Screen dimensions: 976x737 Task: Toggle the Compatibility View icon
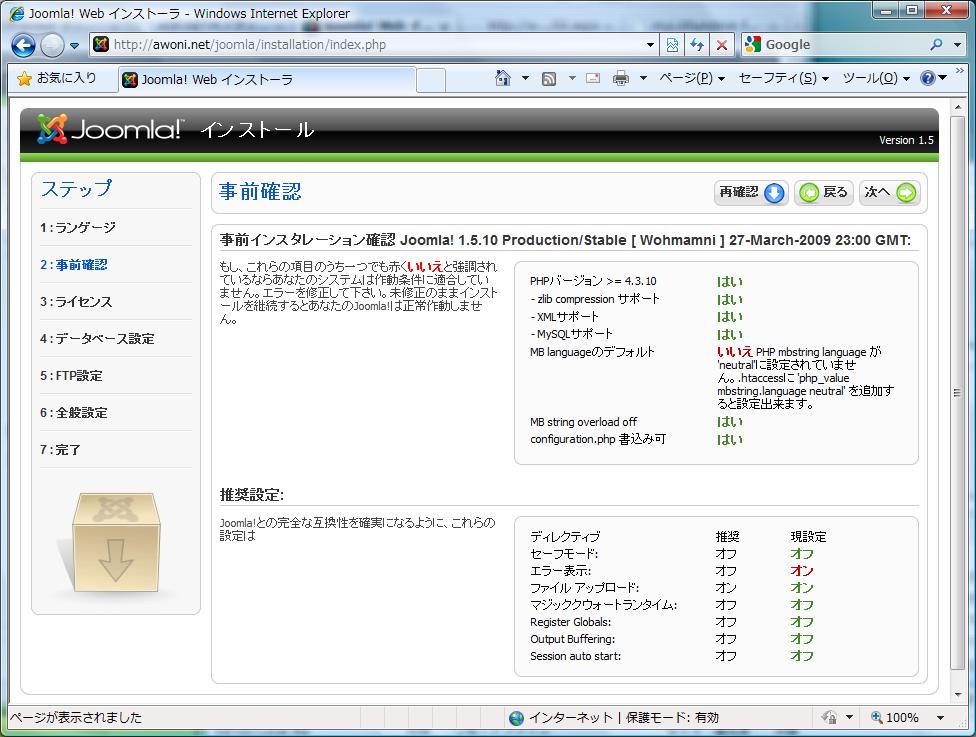672,45
